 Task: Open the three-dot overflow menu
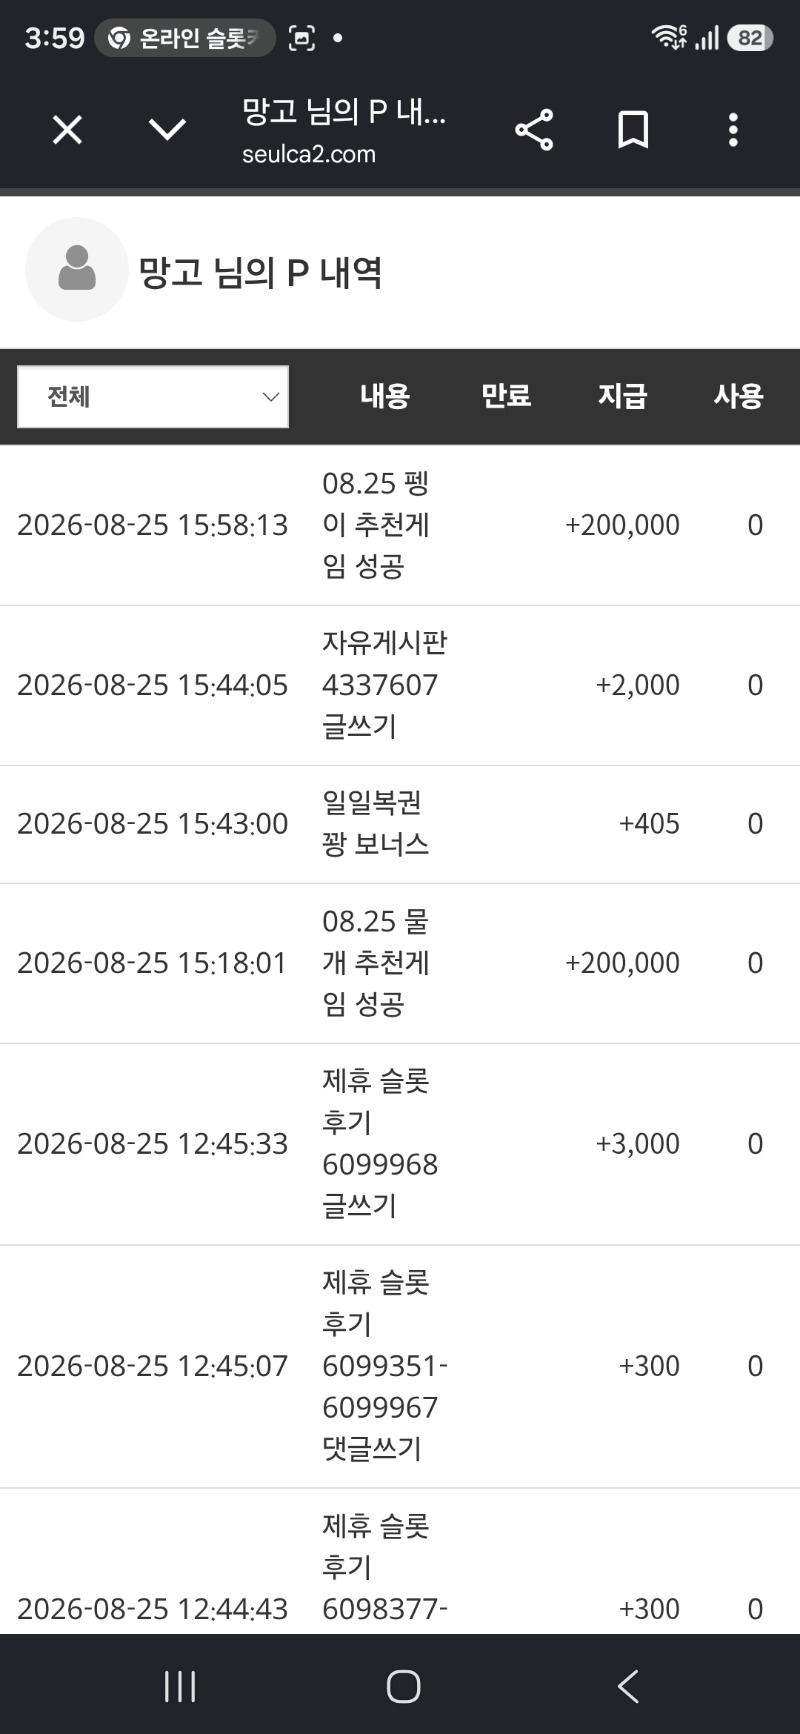733,130
